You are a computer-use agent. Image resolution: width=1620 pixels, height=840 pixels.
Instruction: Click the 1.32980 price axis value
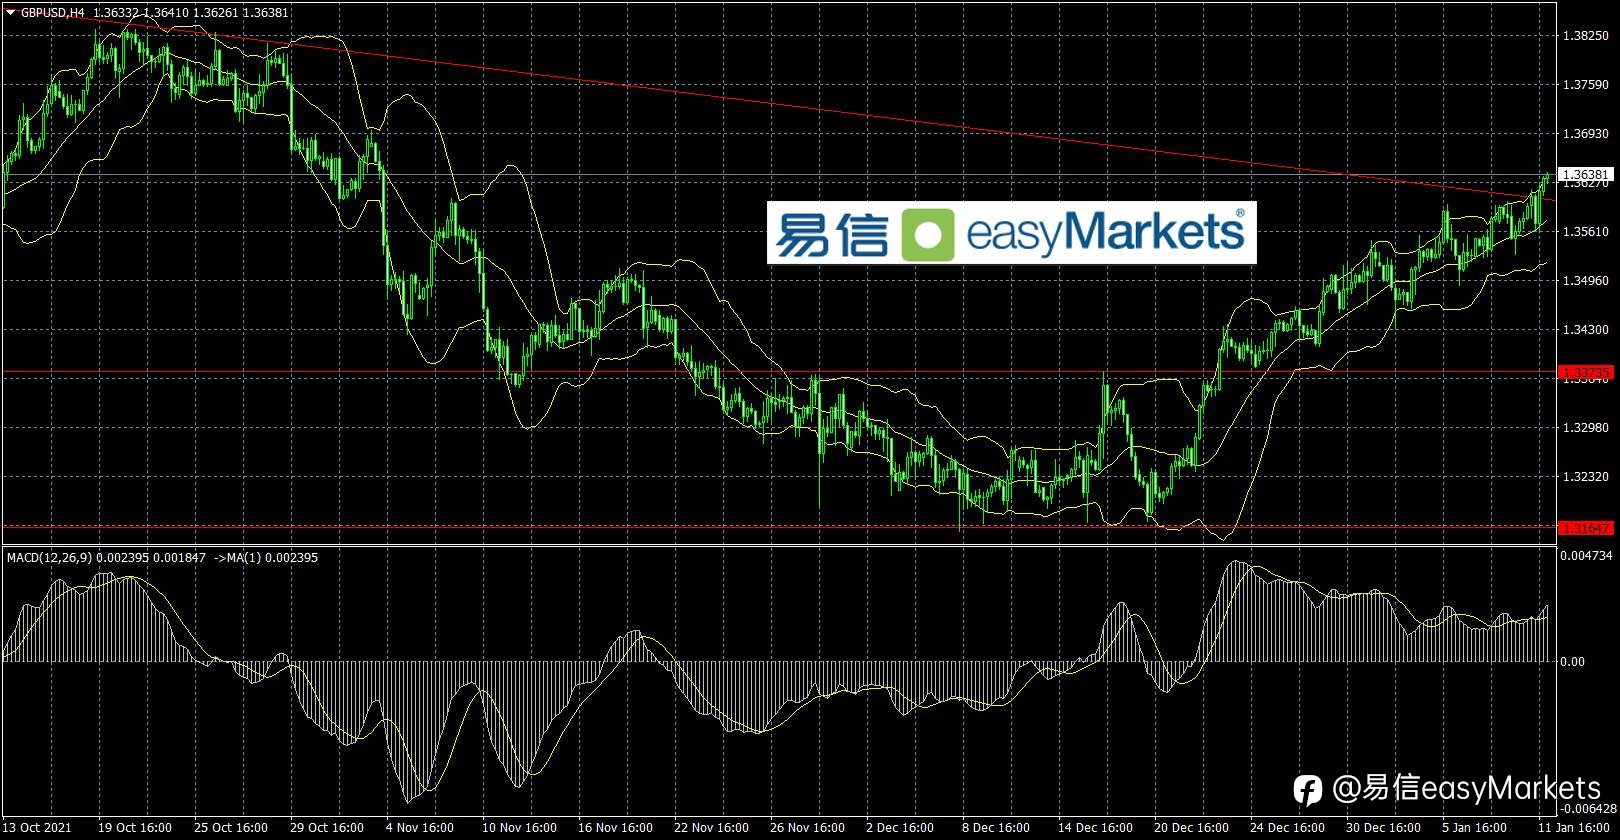(x=1585, y=427)
